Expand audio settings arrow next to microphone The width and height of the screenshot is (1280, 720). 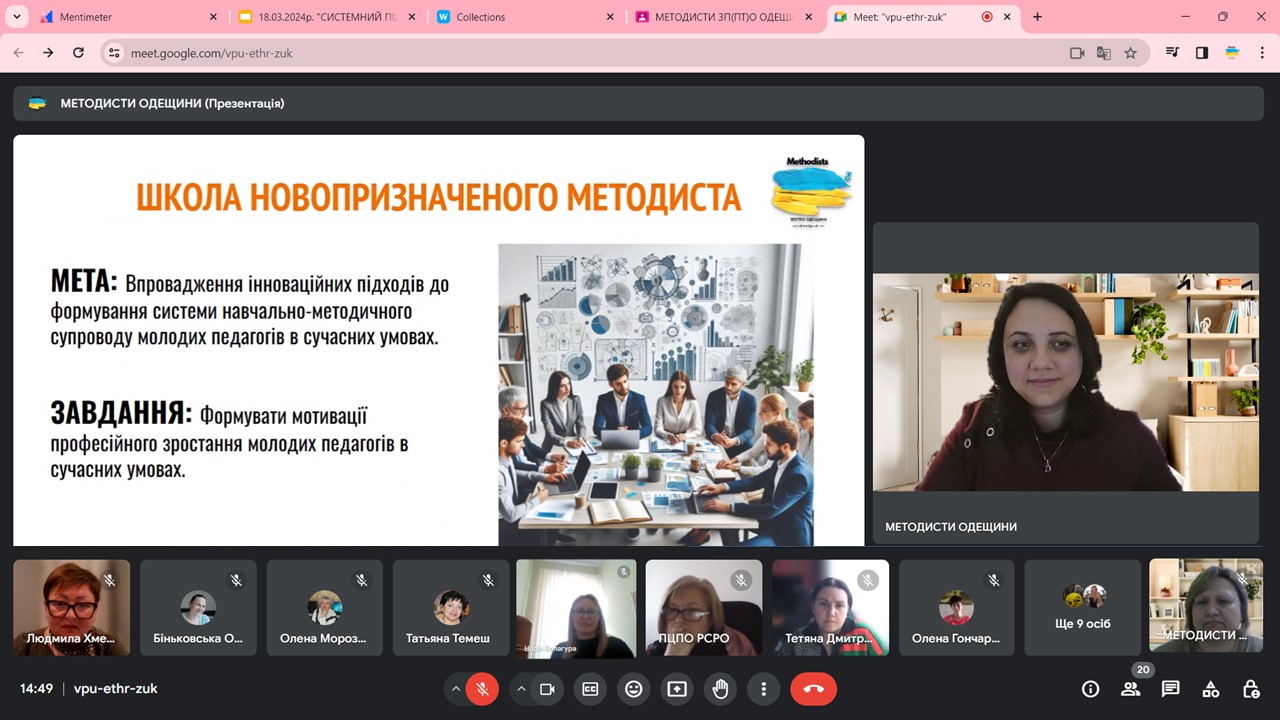[456, 689]
